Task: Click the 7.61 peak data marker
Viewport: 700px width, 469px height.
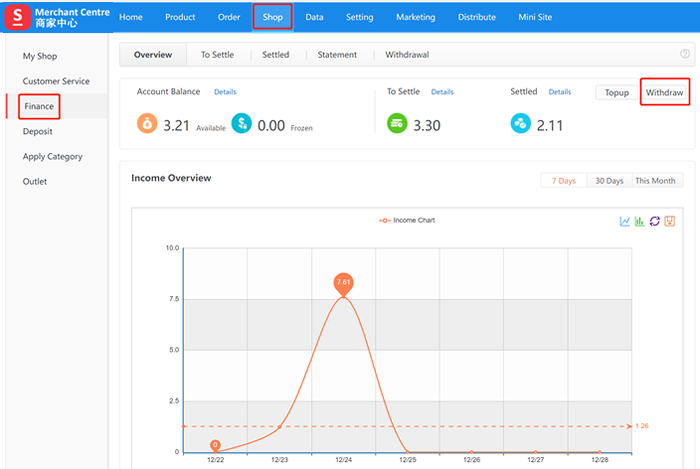Action: coord(343,283)
